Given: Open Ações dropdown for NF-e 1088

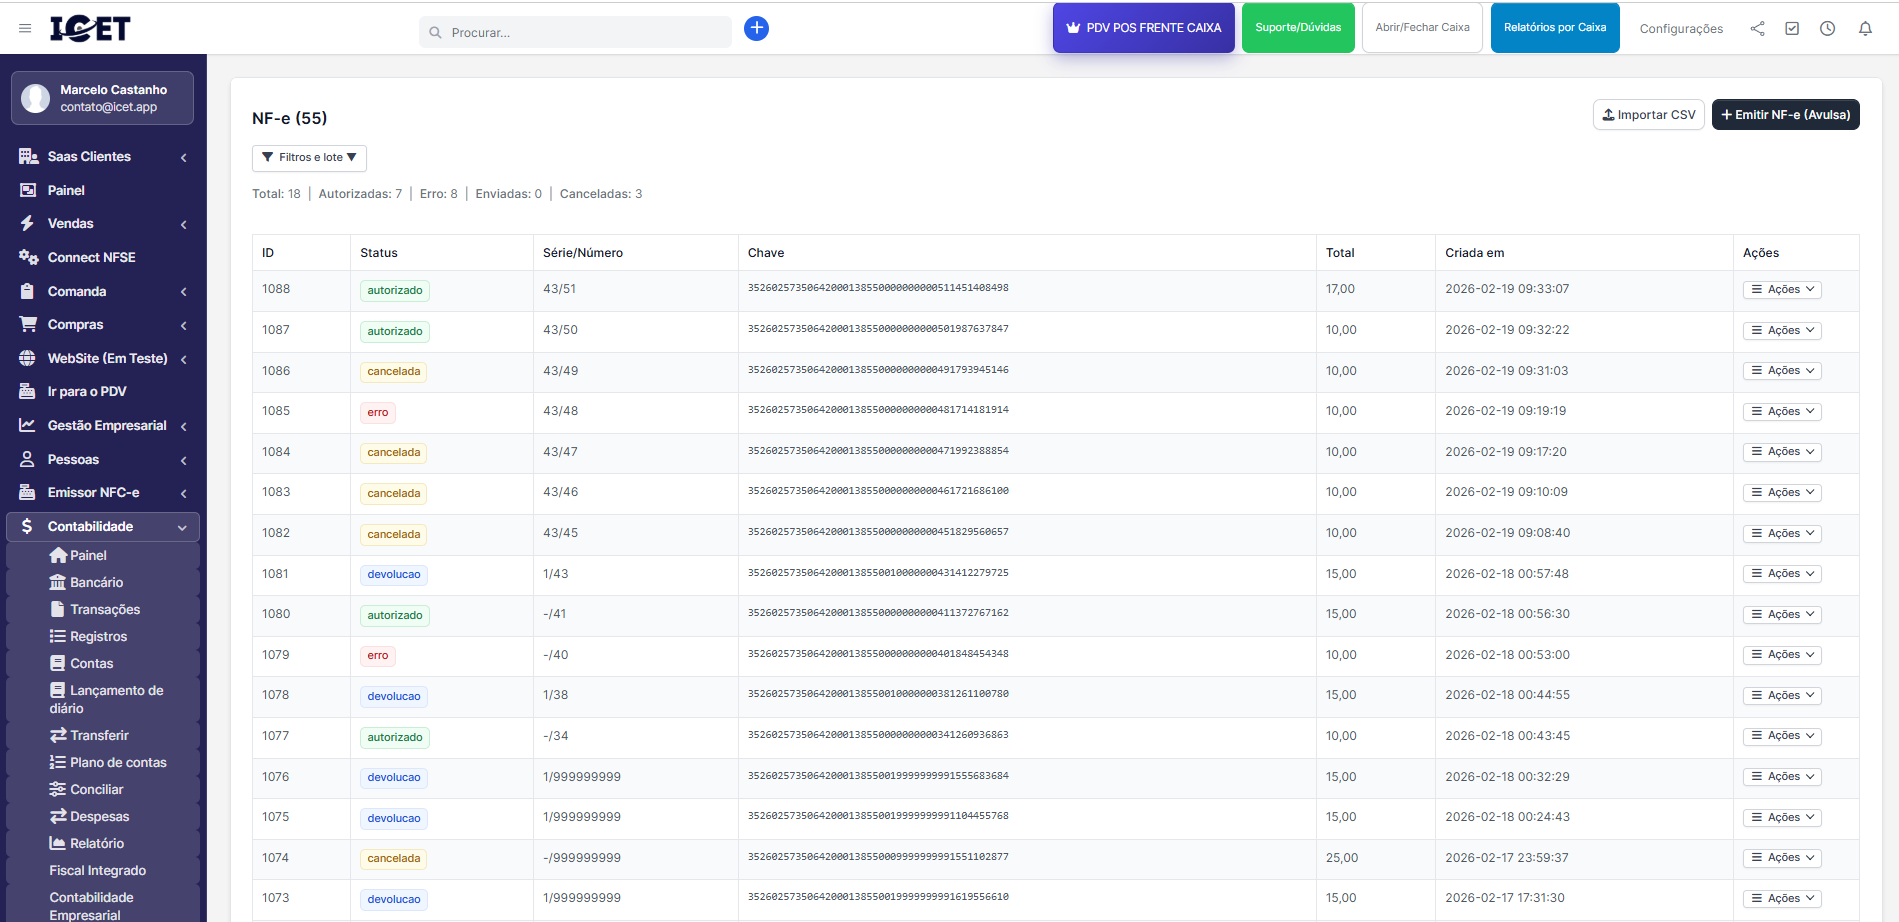Looking at the screenshot, I should (1782, 290).
